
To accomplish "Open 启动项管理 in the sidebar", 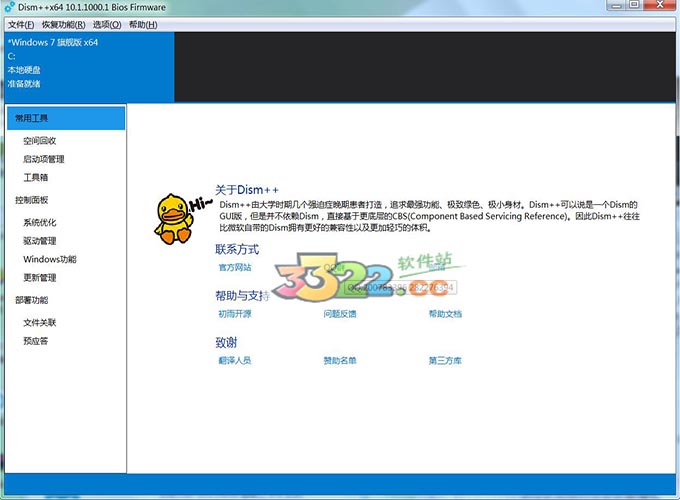I will pos(43,159).
